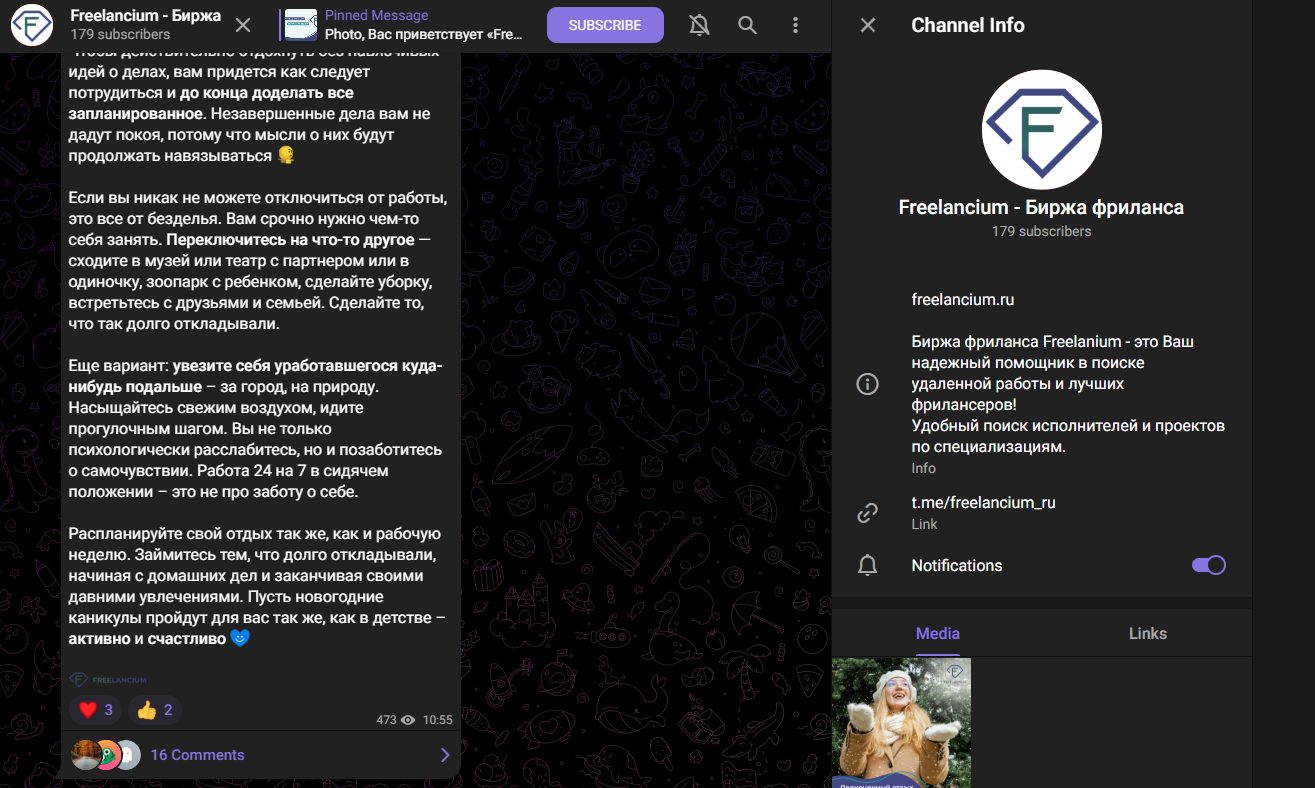Switch to the Links tab
Viewport: 1315px width, 788px height.
1147,633
